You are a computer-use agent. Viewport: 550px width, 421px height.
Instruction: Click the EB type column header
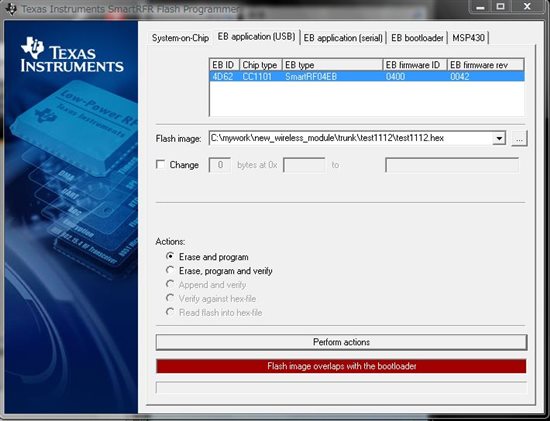[332, 65]
